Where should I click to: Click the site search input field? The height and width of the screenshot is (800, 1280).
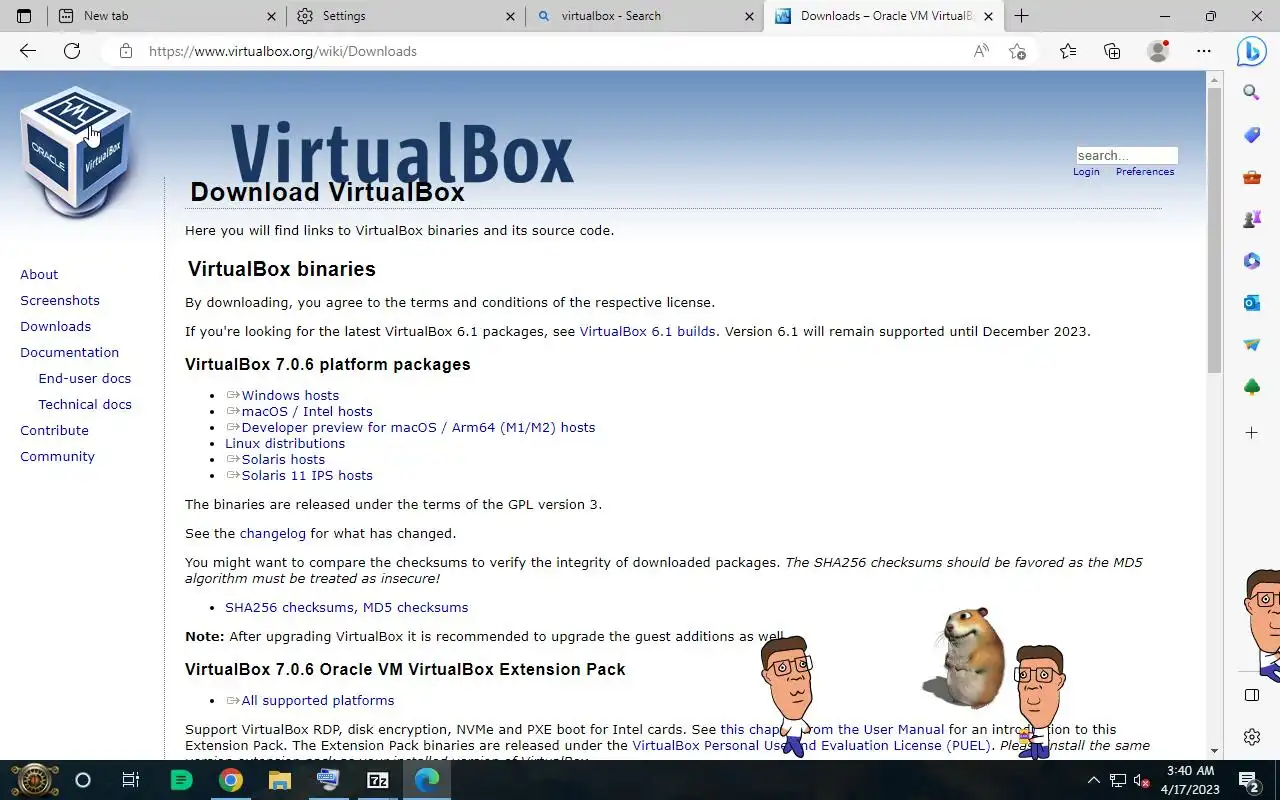(1127, 155)
